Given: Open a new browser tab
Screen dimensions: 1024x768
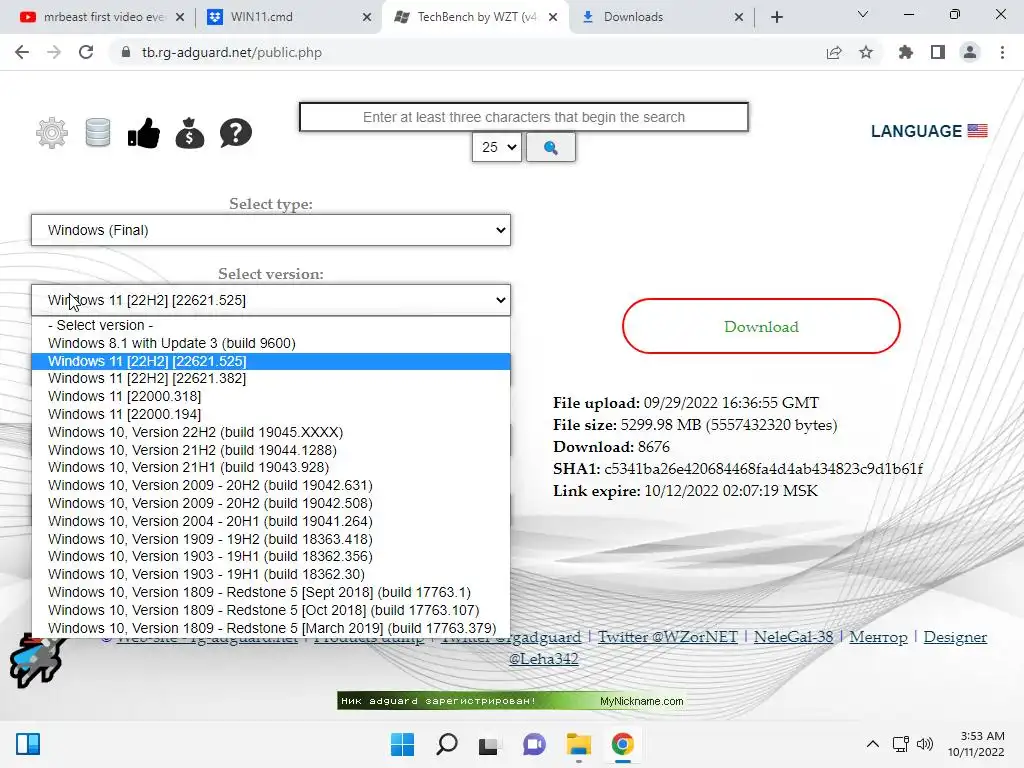Looking at the screenshot, I should click(776, 17).
